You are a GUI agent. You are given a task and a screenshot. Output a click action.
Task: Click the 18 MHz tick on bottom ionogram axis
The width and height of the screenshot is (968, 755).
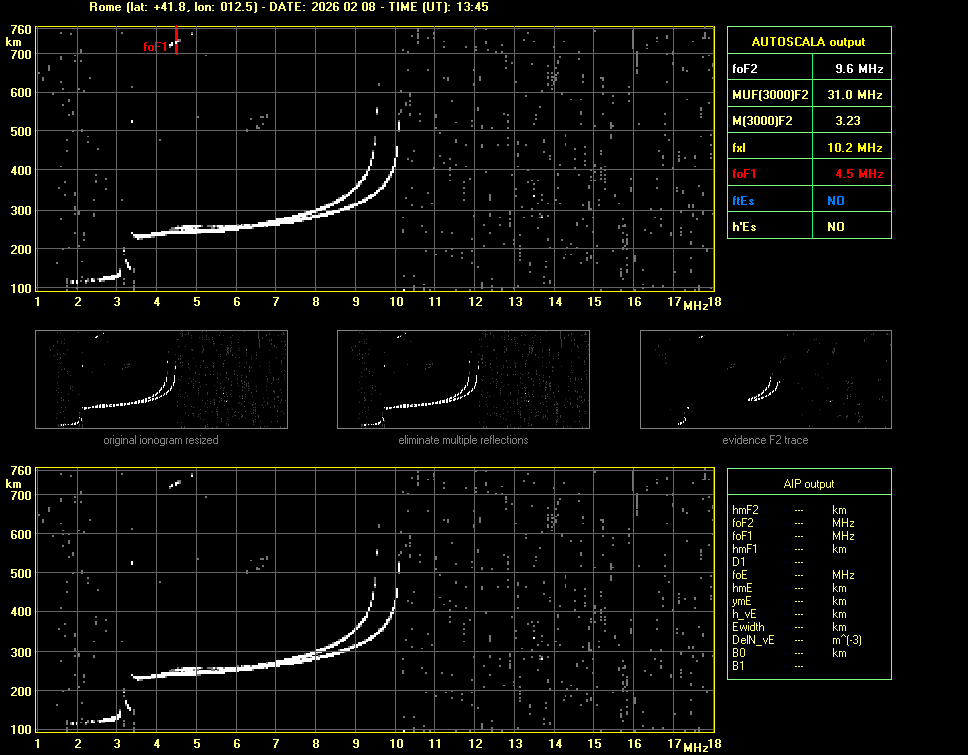pyautogui.click(x=714, y=744)
